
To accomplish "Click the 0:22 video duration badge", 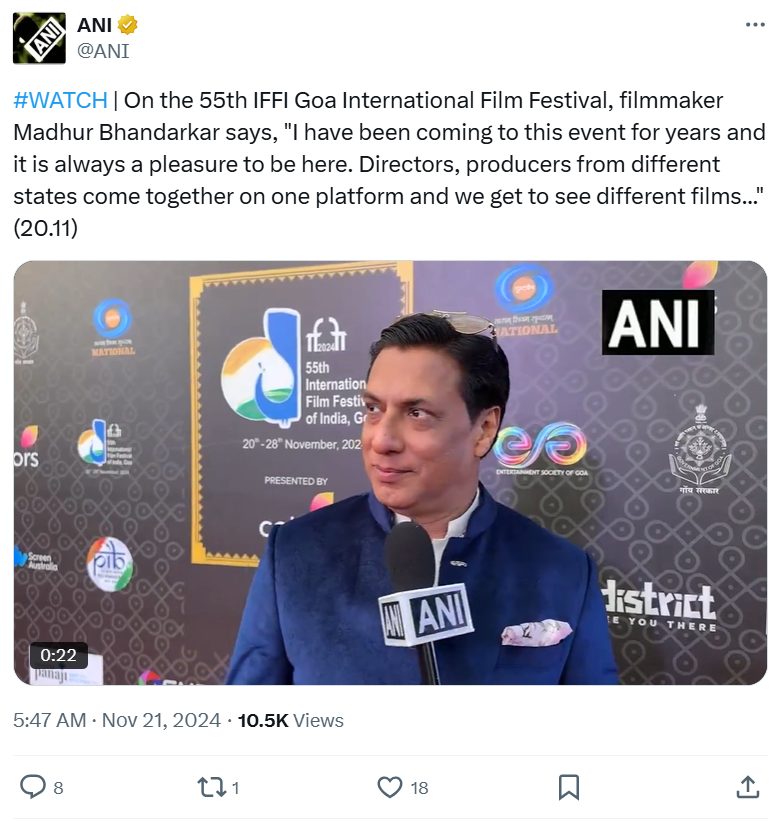I will pos(59,655).
